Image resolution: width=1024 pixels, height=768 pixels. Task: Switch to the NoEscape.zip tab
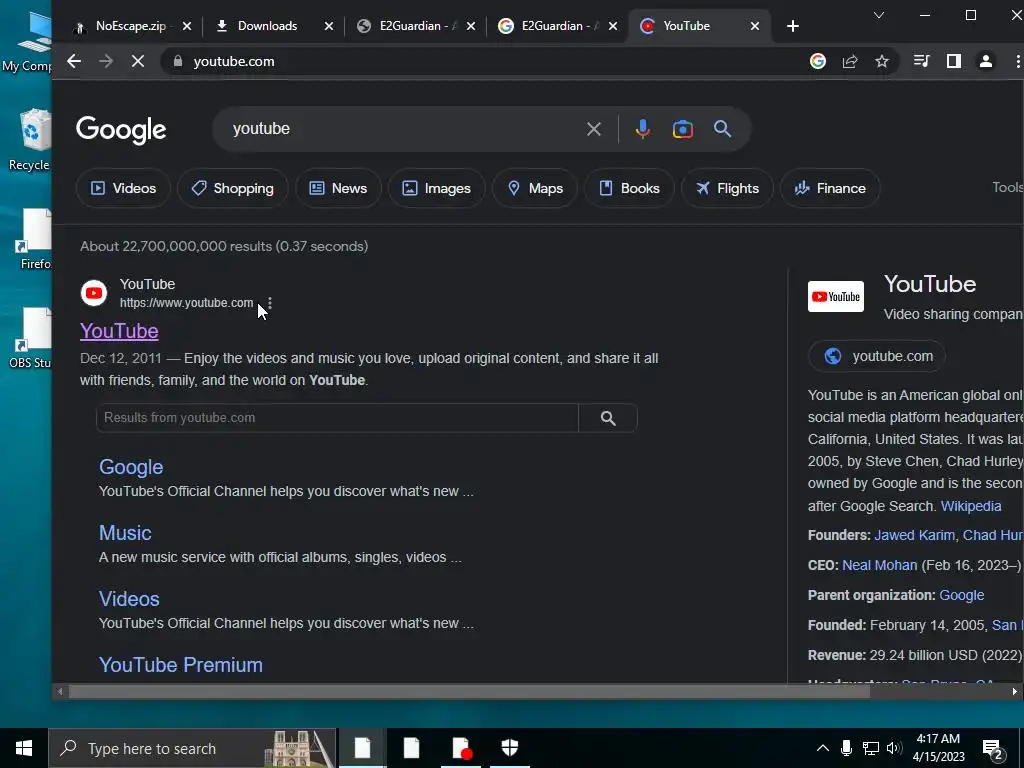(x=129, y=26)
